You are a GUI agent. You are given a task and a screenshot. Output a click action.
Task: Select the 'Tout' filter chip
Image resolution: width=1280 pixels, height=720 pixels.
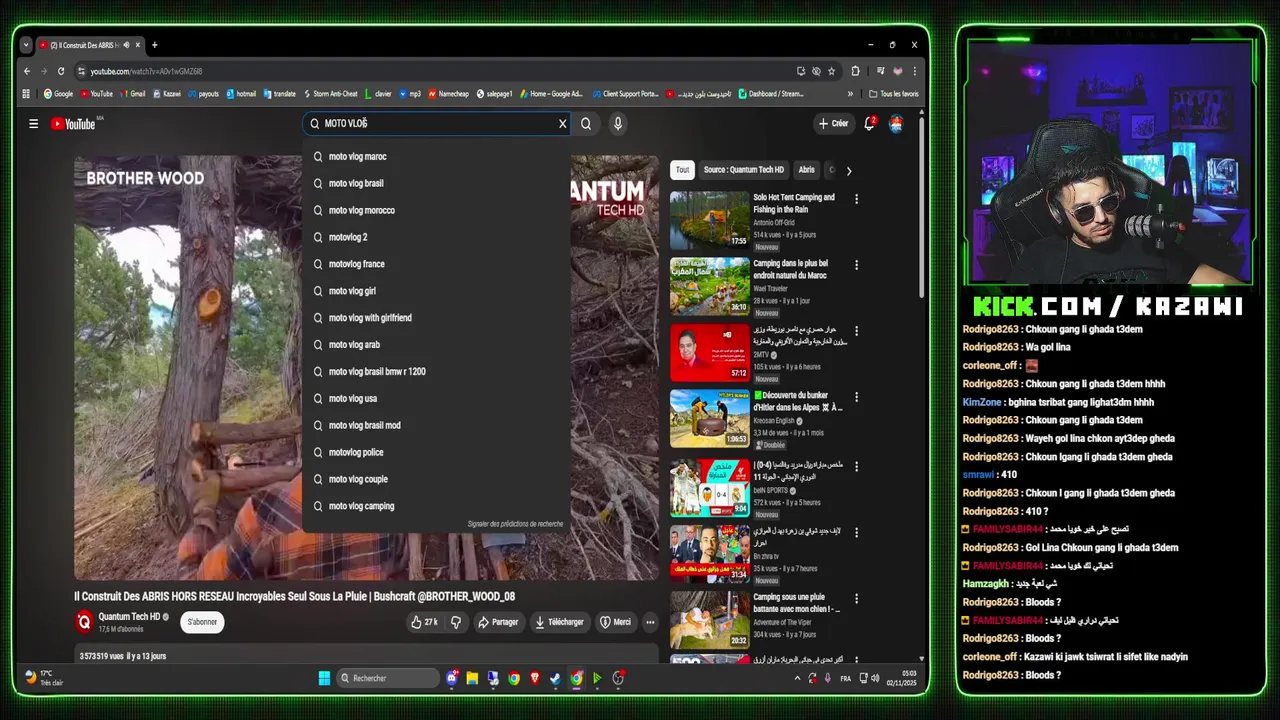pyautogui.click(x=682, y=170)
